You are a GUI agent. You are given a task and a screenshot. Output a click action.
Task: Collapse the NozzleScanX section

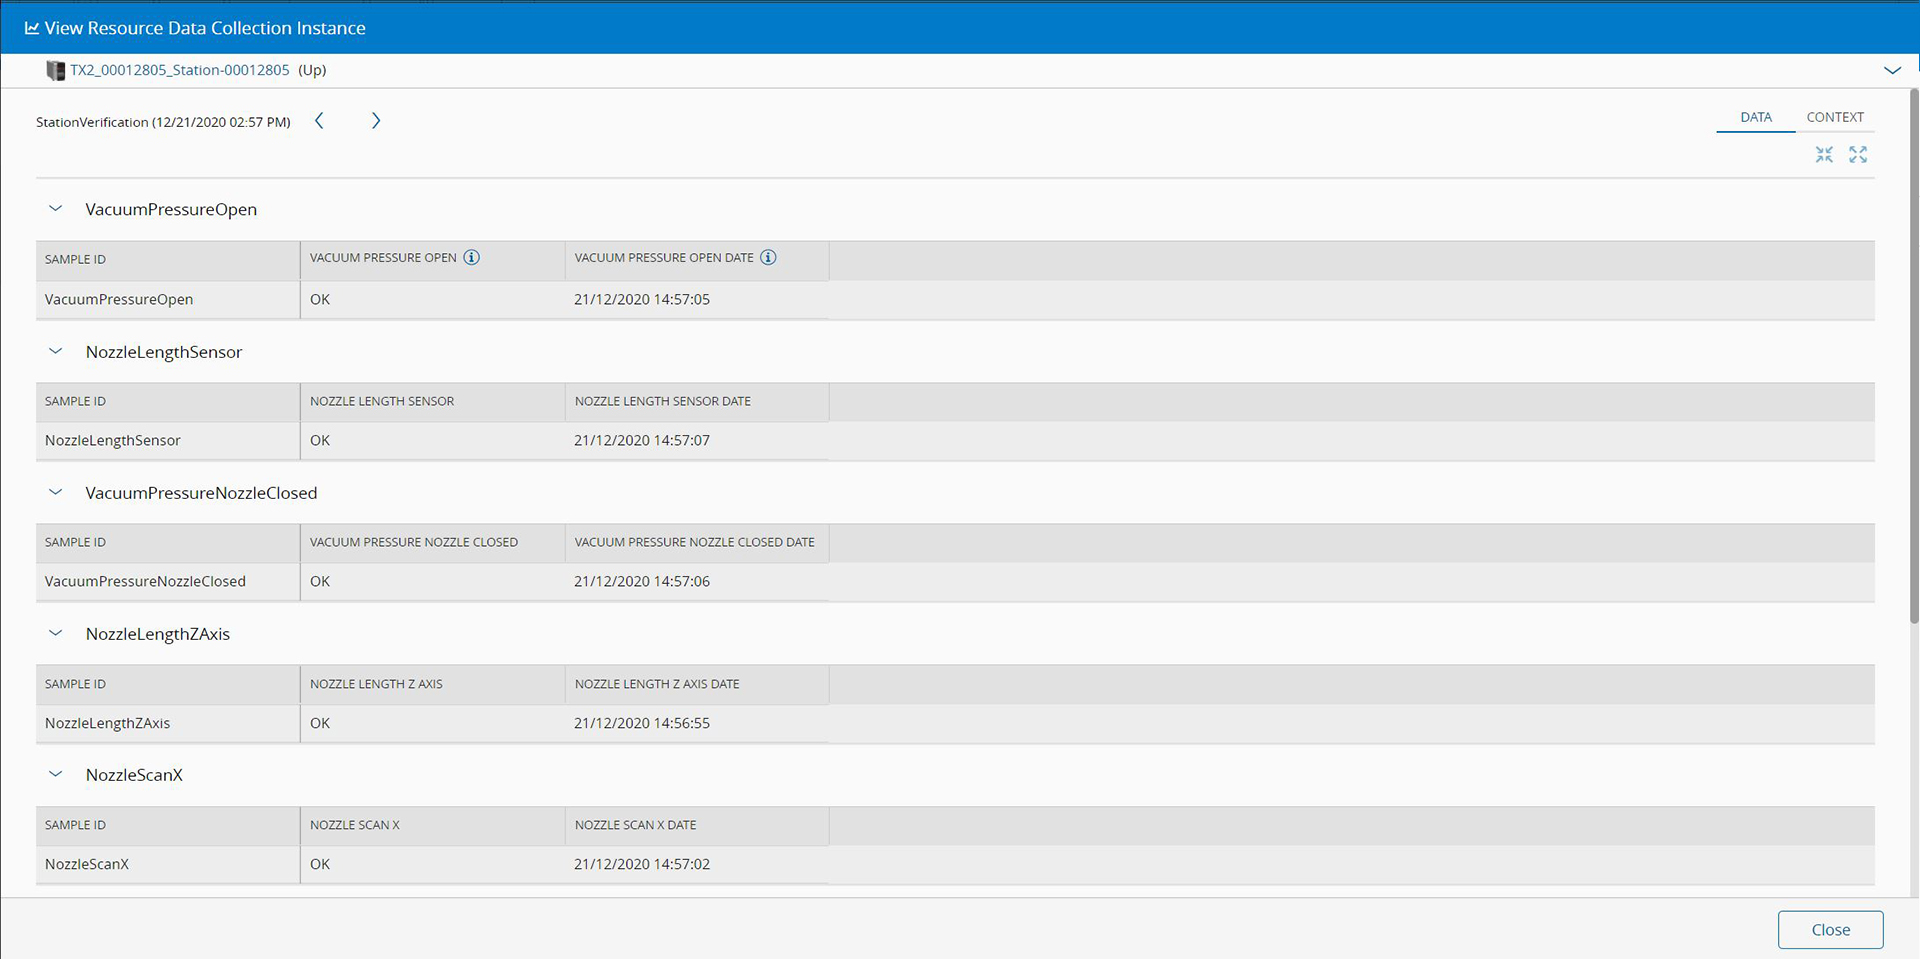(x=56, y=775)
